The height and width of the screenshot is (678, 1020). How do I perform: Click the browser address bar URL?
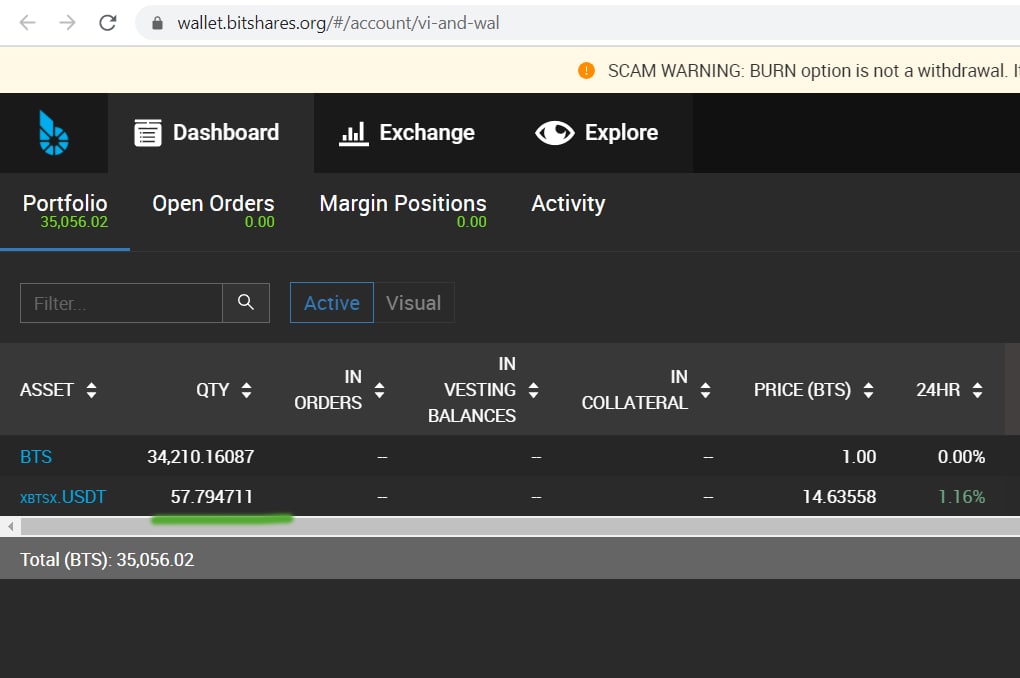338,23
